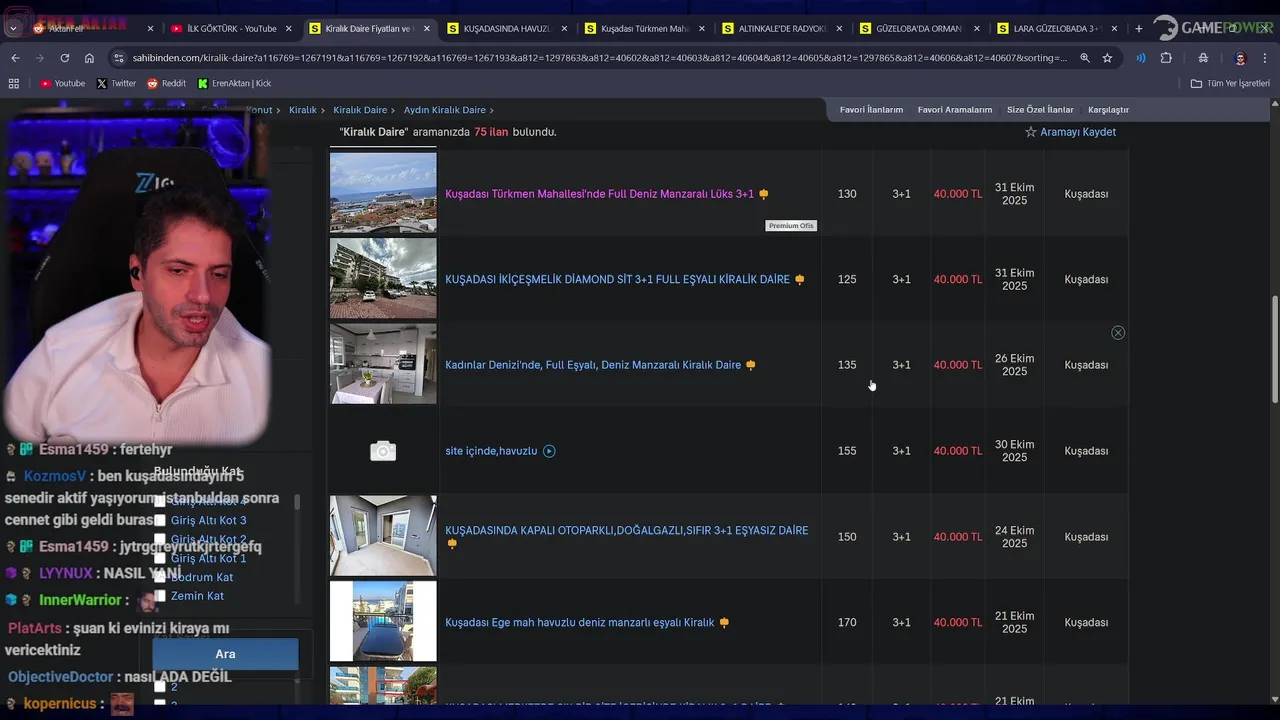Close the Kiralık Daire Fiyatları tab
1280x720 pixels.
pos(427,28)
